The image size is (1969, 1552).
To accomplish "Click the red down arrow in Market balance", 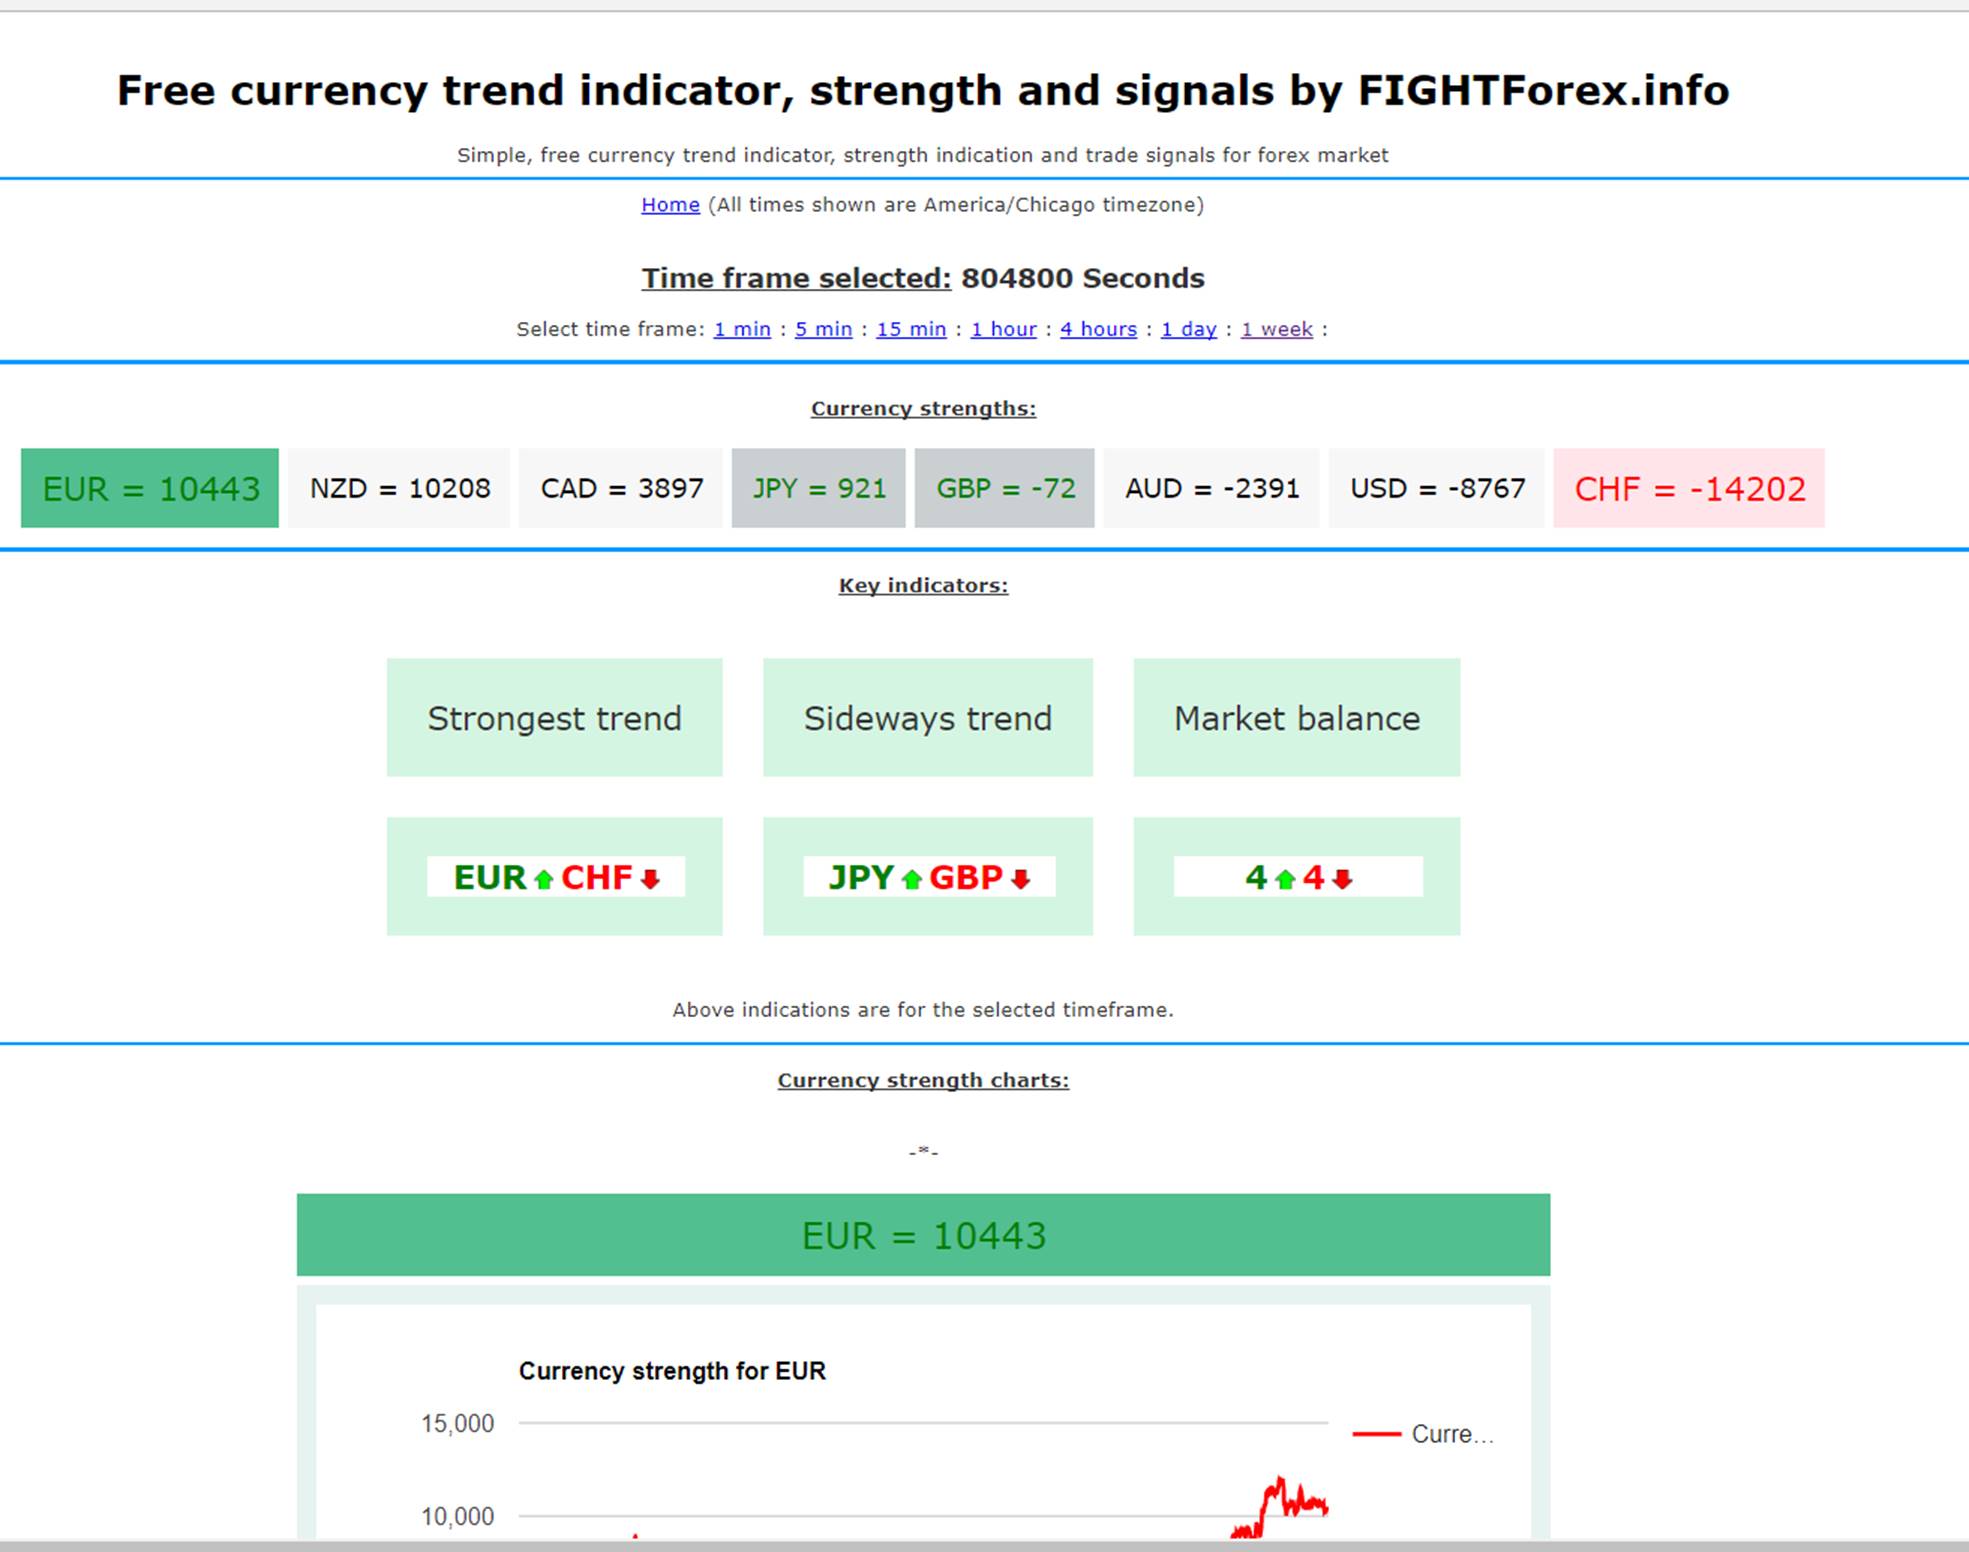I will [x=1342, y=879].
